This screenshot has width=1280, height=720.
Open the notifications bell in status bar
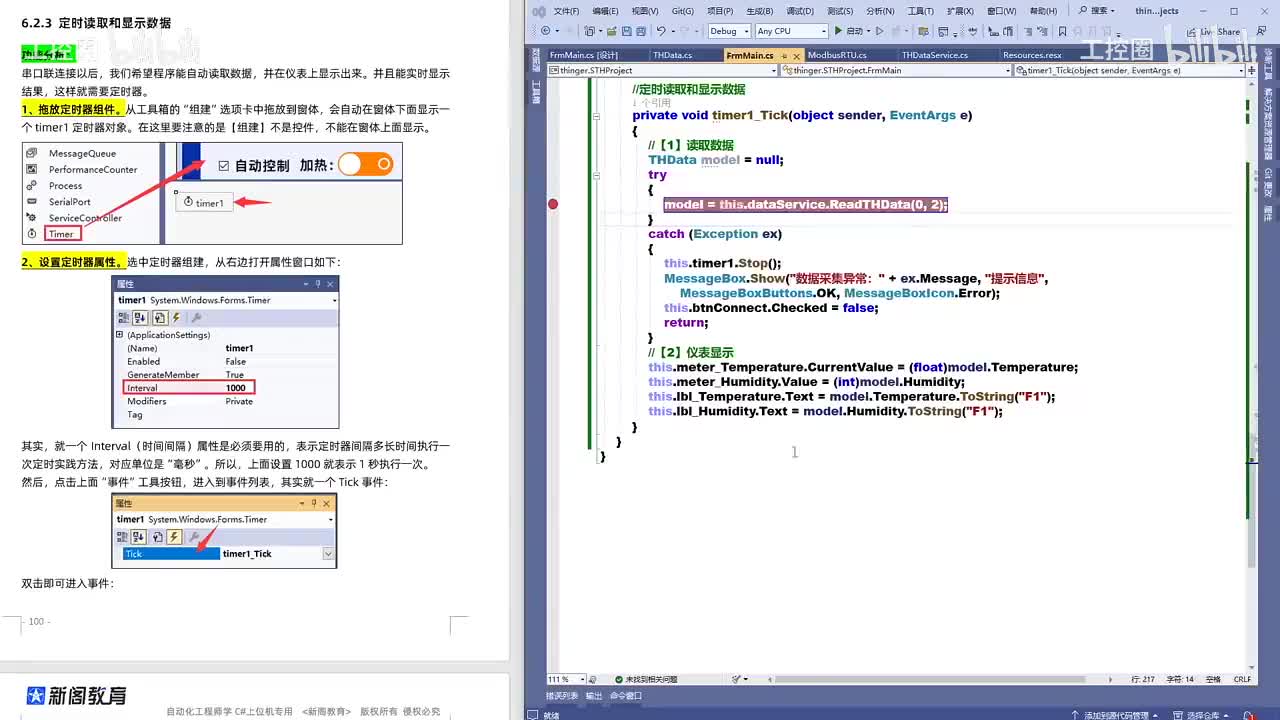point(1249,715)
